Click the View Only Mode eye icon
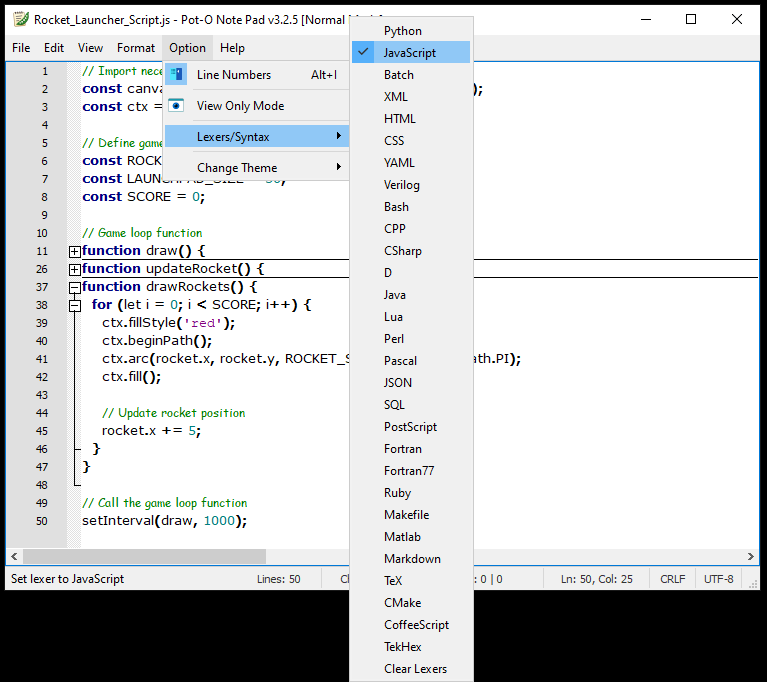The width and height of the screenshot is (767, 682). coord(176,106)
